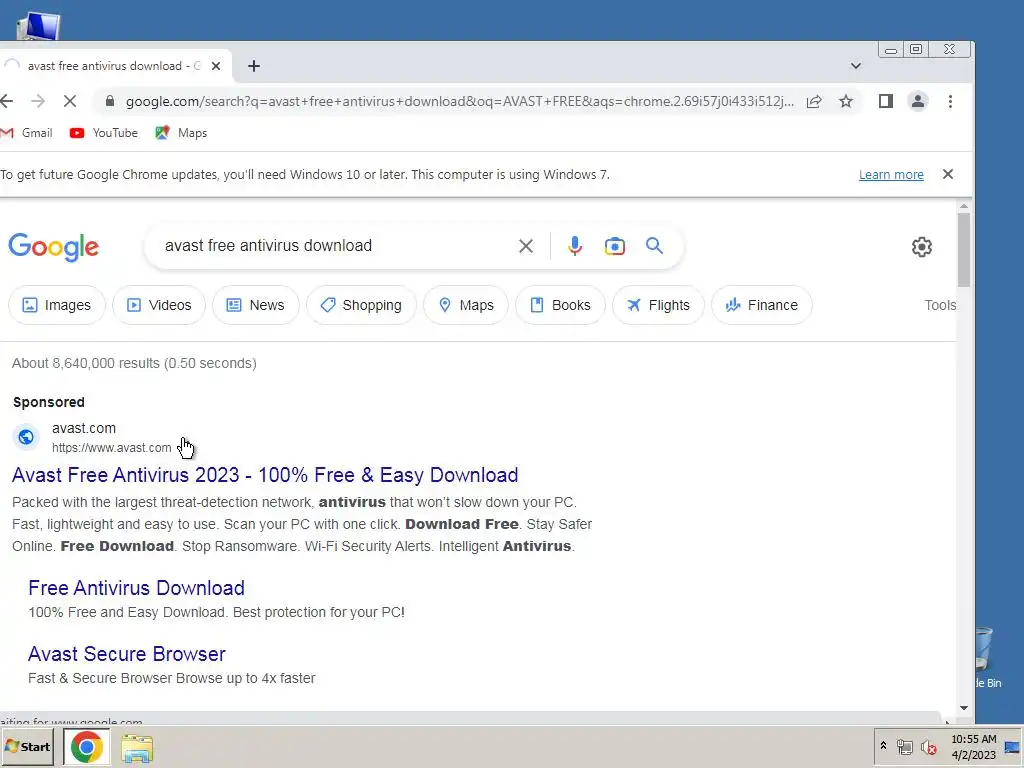The height and width of the screenshot is (768, 1024).
Task: Open a new tab with plus button
Action: 254,66
